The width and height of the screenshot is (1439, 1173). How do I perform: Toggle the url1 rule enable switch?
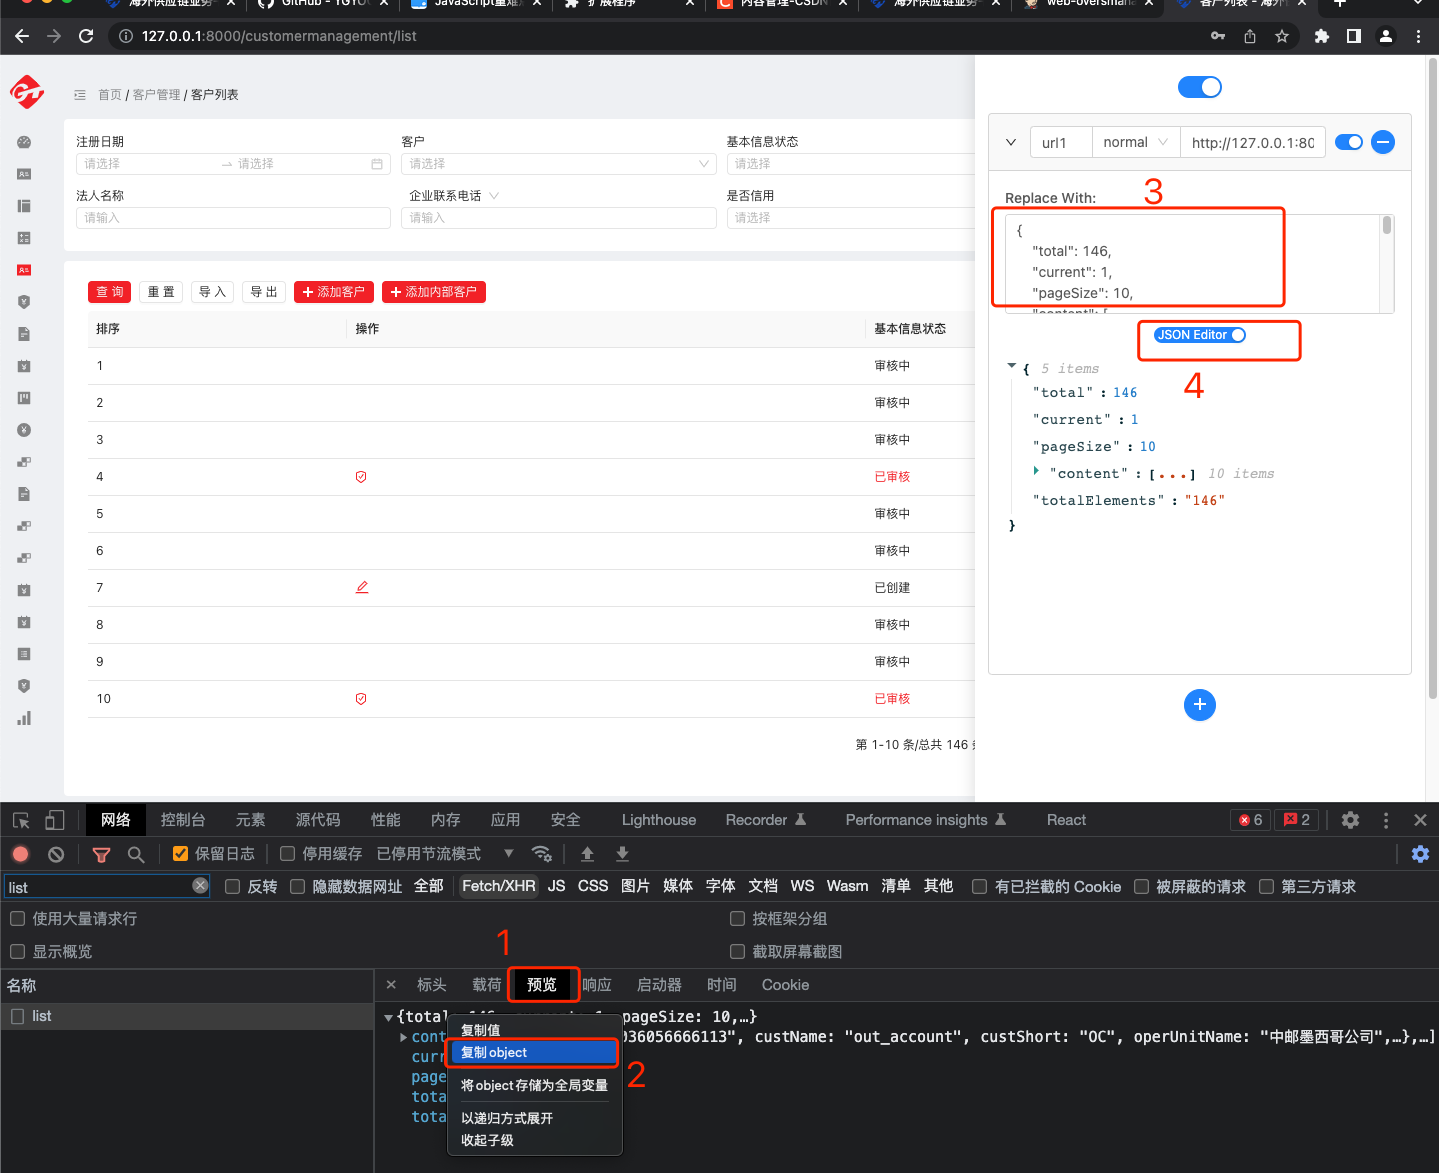pos(1349,142)
